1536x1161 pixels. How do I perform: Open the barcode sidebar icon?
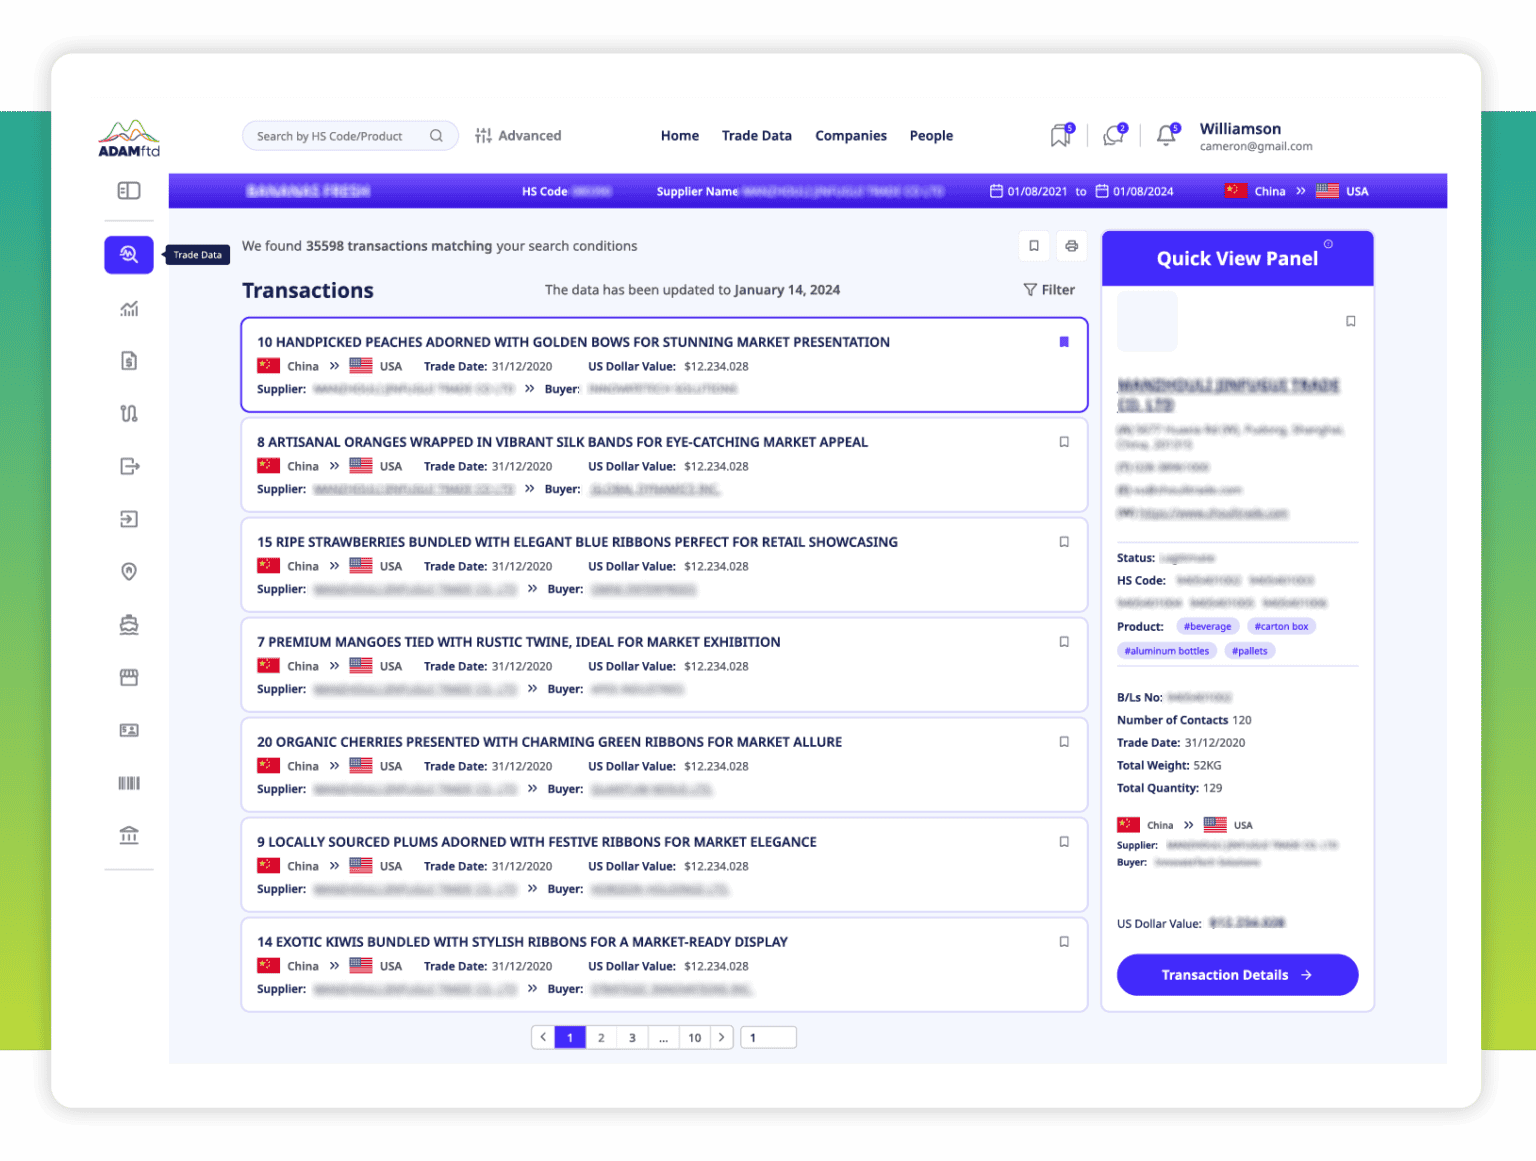pyautogui.click(x=129, y=783)
